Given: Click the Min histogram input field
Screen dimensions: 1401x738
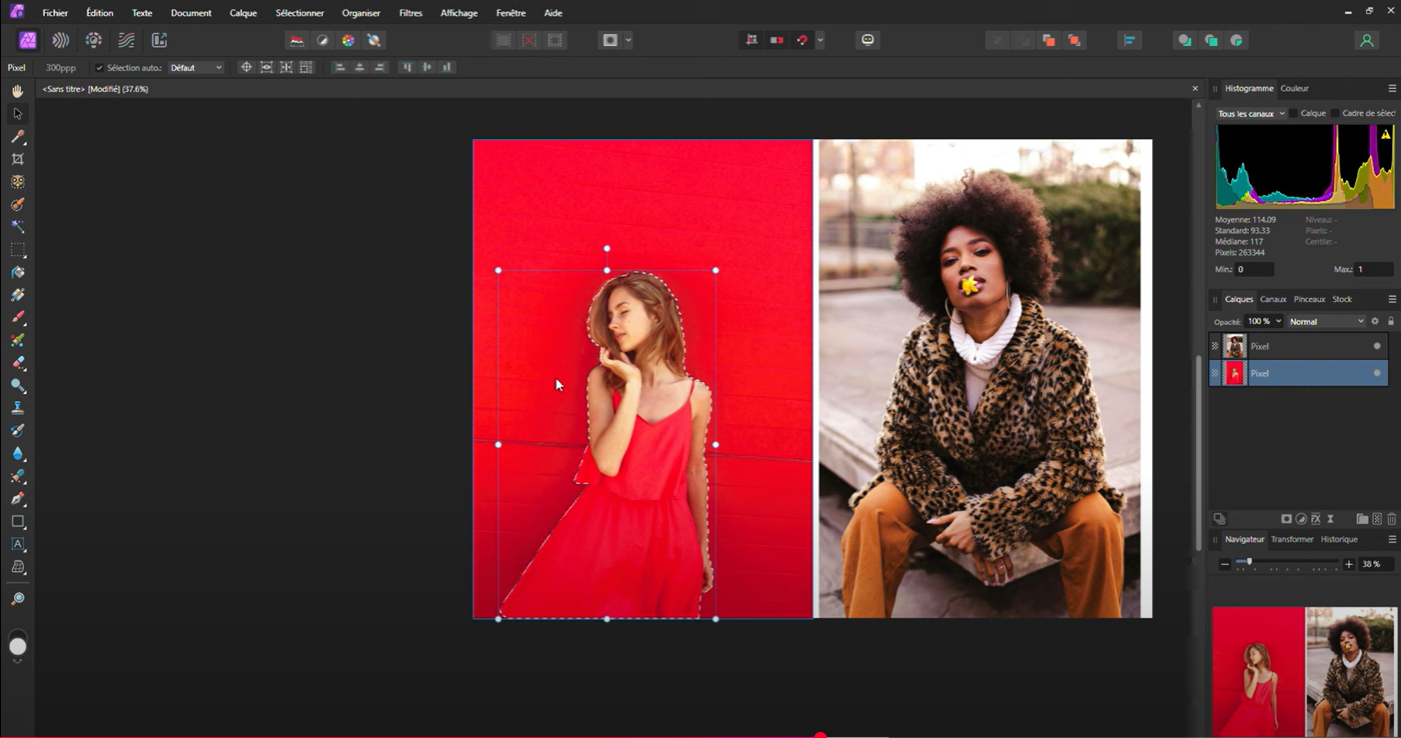Looking at the screenshot, I should pyautogui.click(x=1254, y=269).
